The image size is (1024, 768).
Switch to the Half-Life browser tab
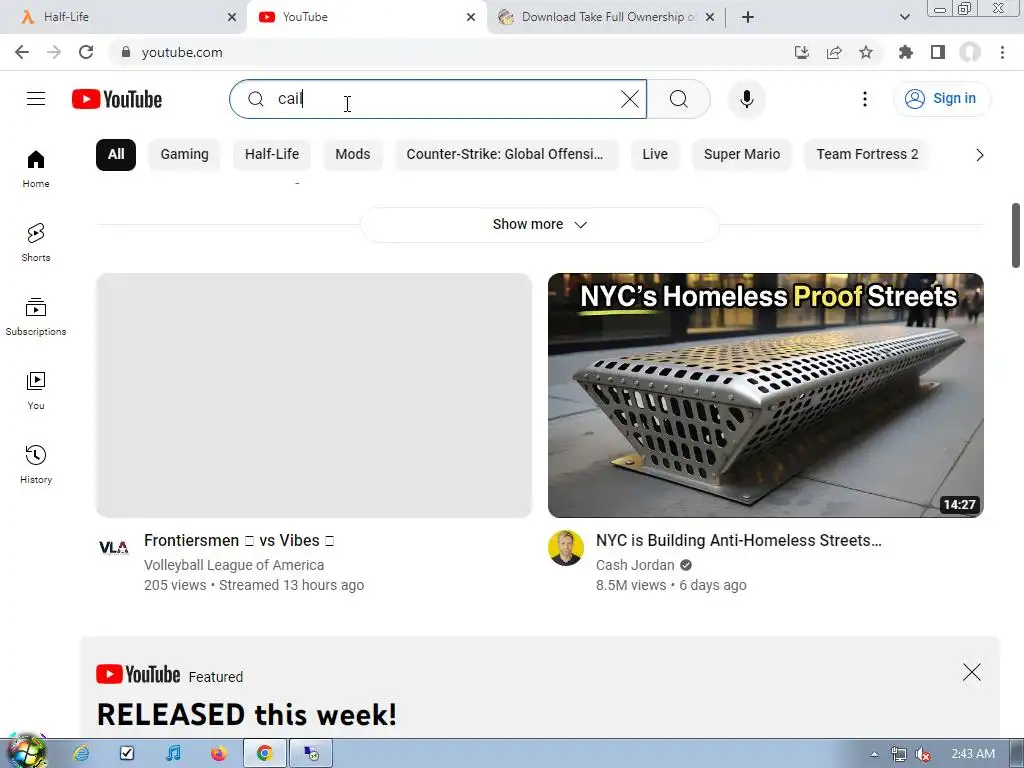coord(123,17)
